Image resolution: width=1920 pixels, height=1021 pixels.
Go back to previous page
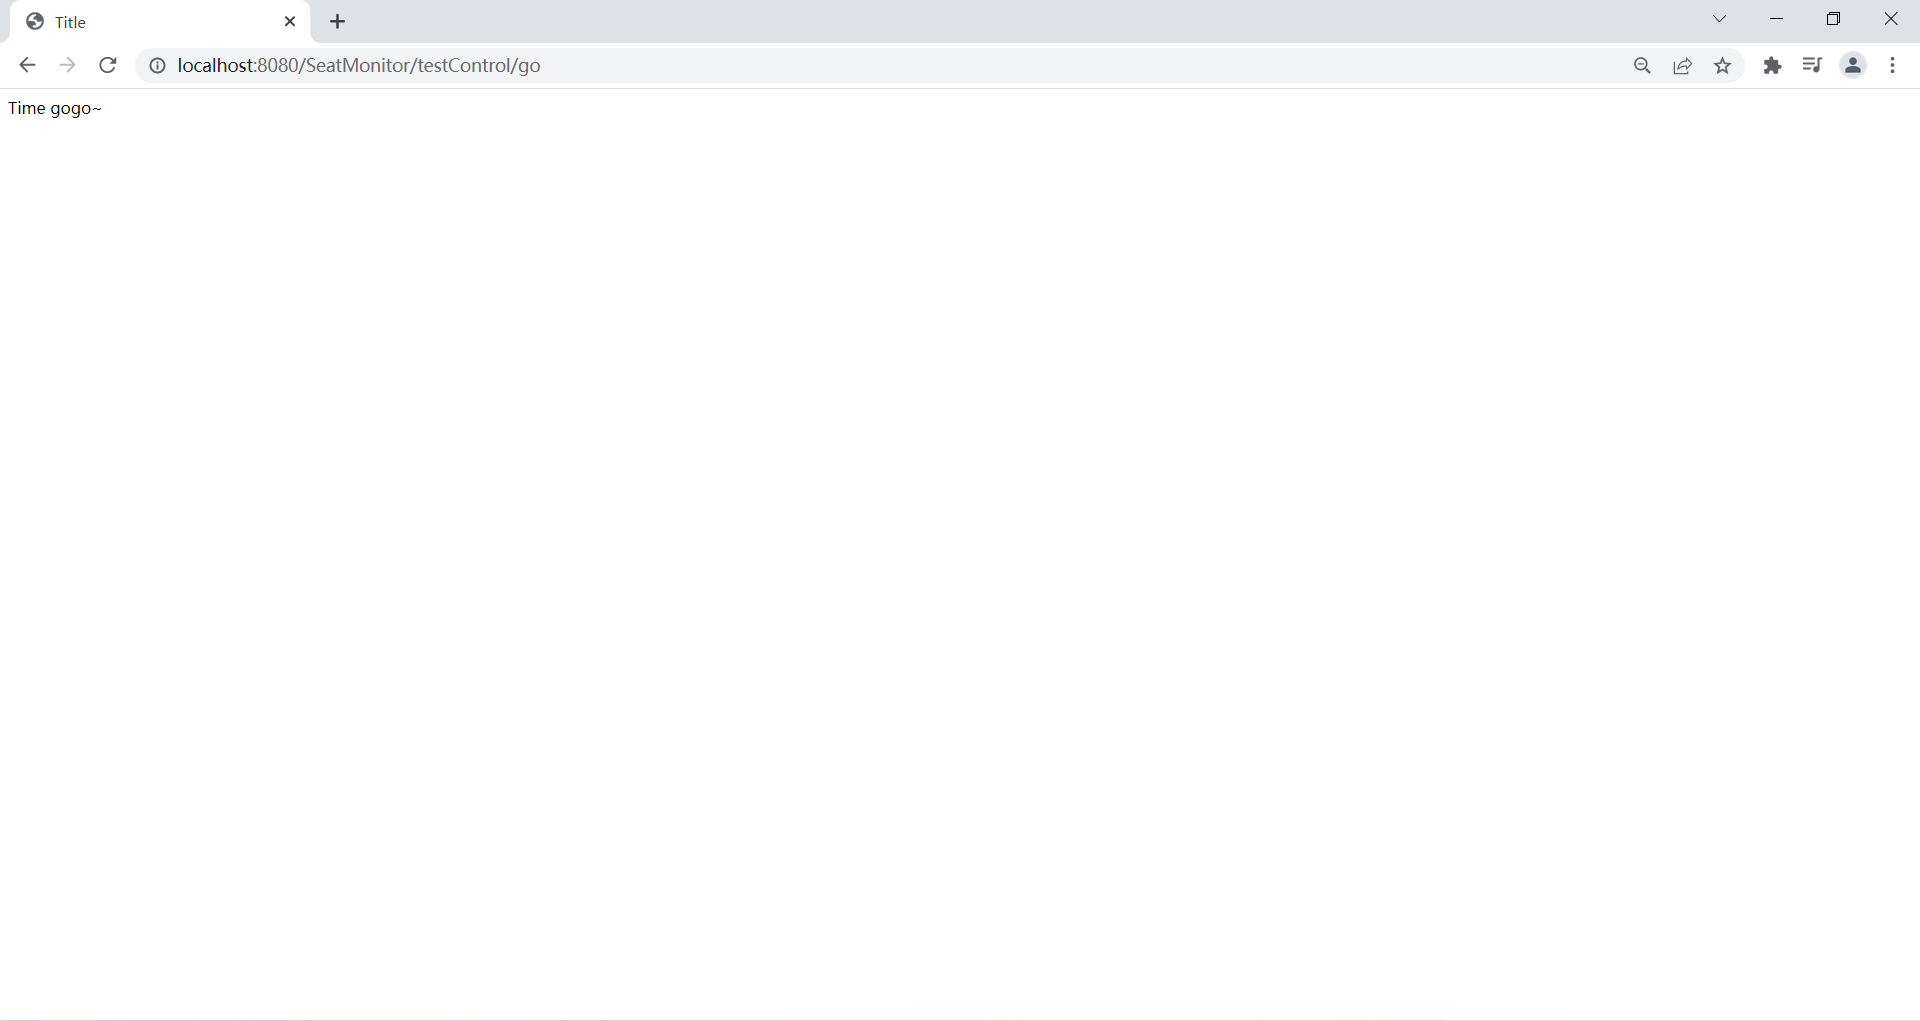(x=27, y=65)
